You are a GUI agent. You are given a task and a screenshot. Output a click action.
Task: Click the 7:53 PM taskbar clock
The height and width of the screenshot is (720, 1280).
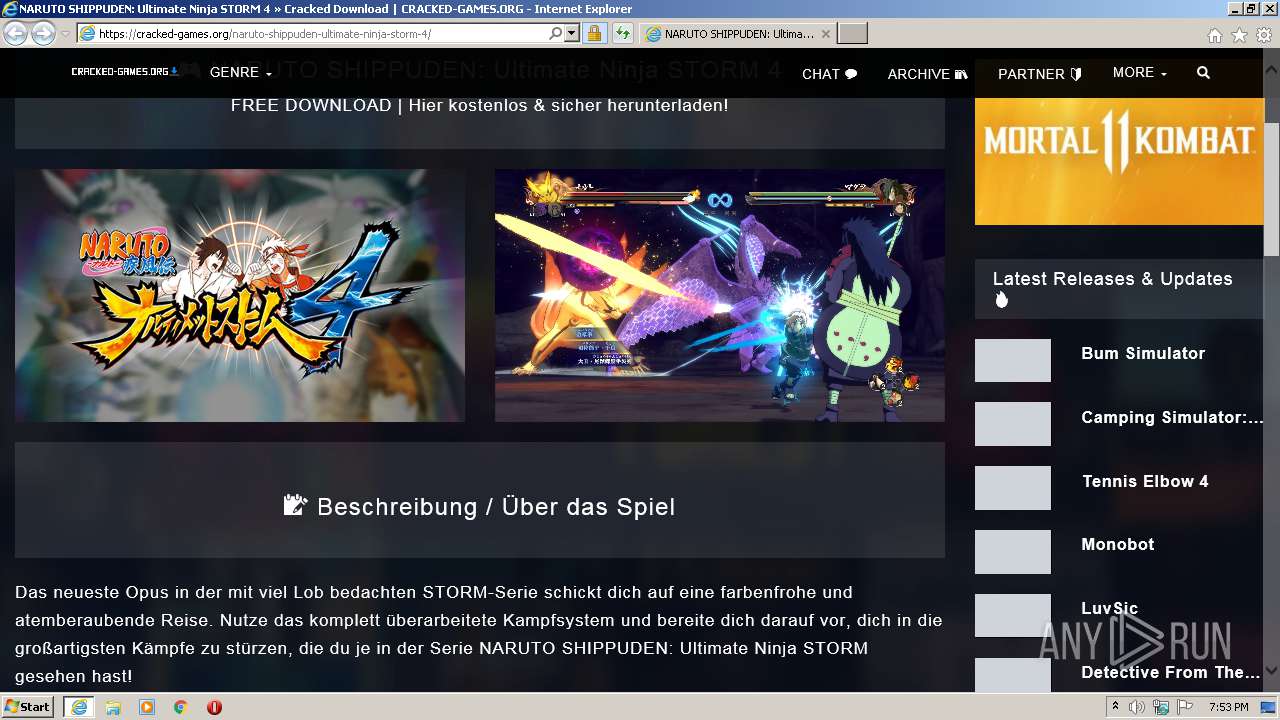[1229, 707]
